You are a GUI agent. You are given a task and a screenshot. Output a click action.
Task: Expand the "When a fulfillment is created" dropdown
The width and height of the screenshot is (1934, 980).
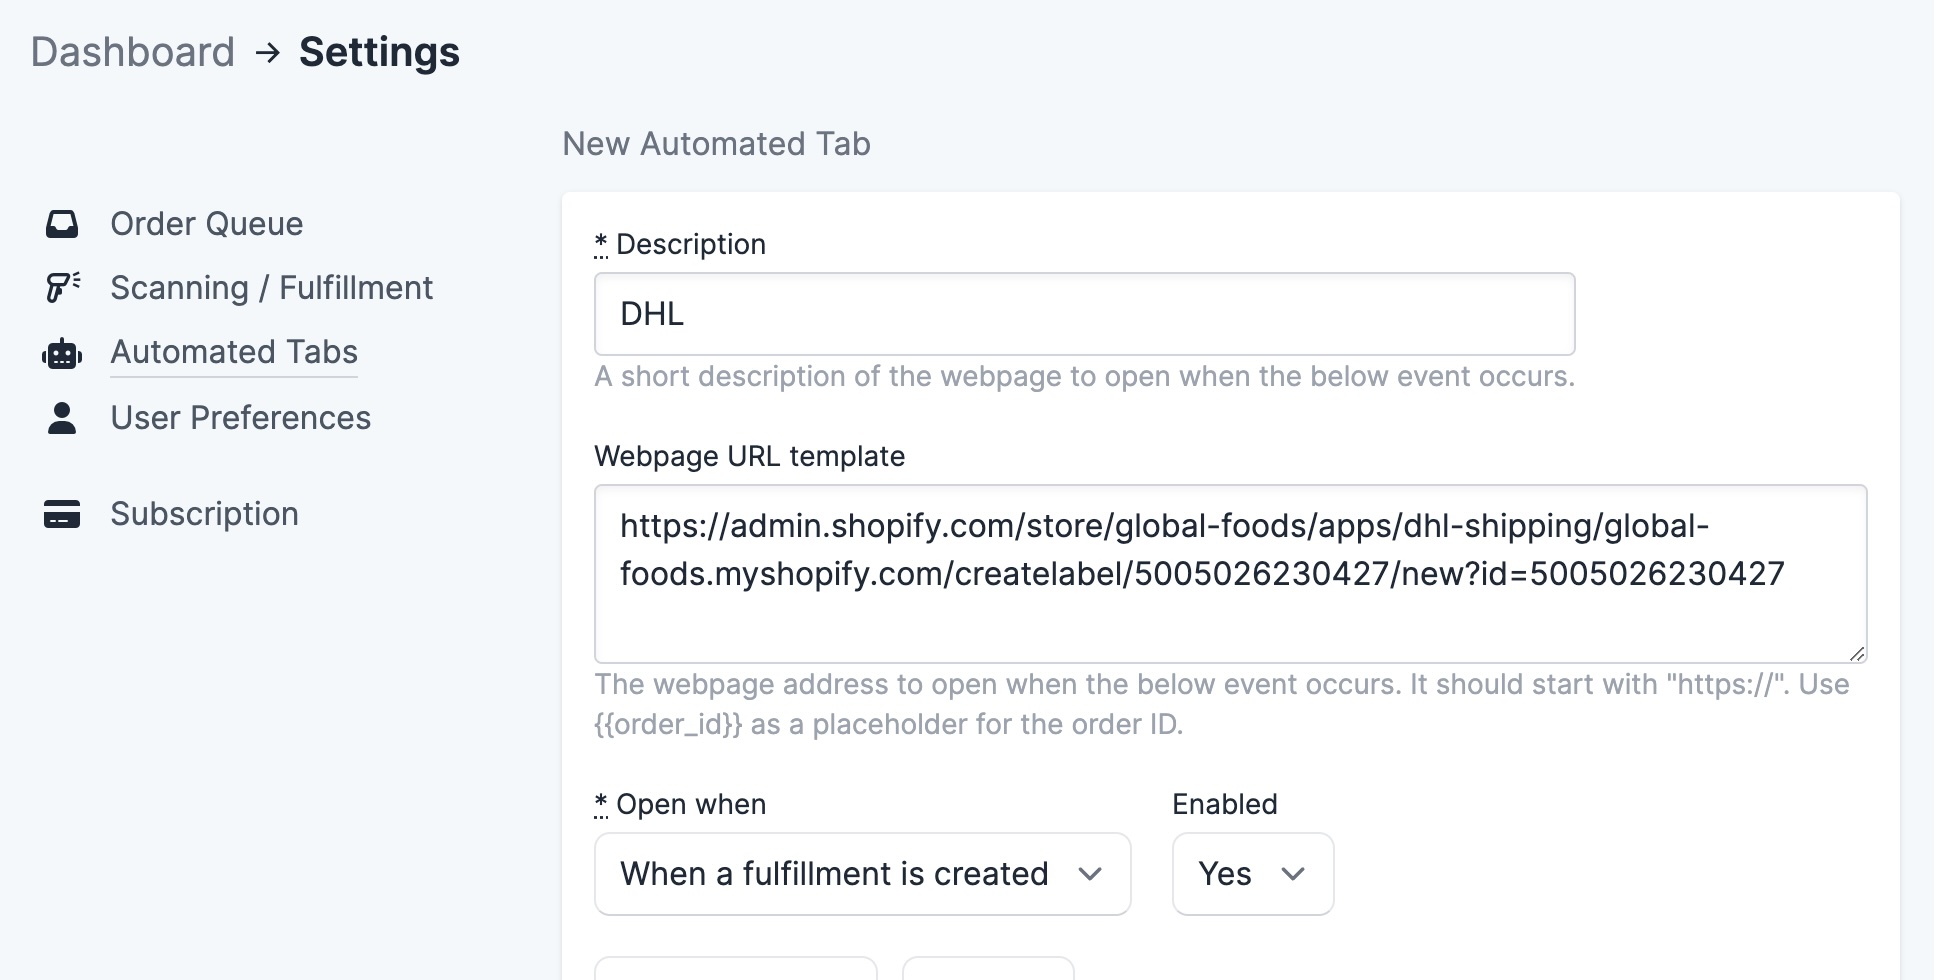pyautogui.click(x=862, y=874)
